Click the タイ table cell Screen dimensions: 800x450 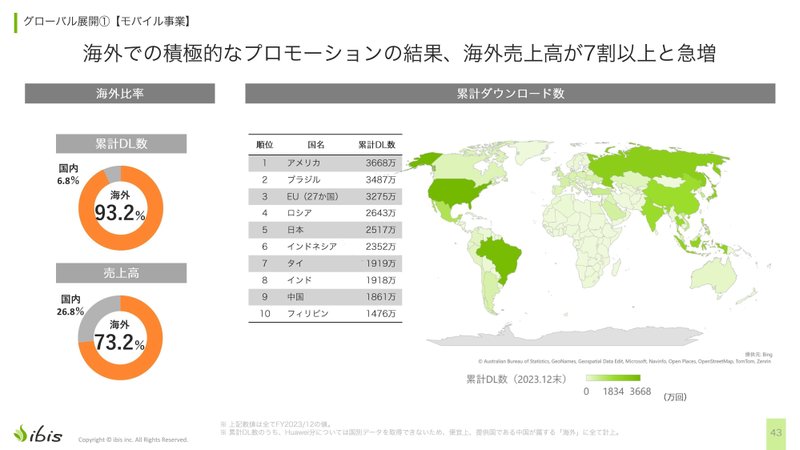coord(295,263)
